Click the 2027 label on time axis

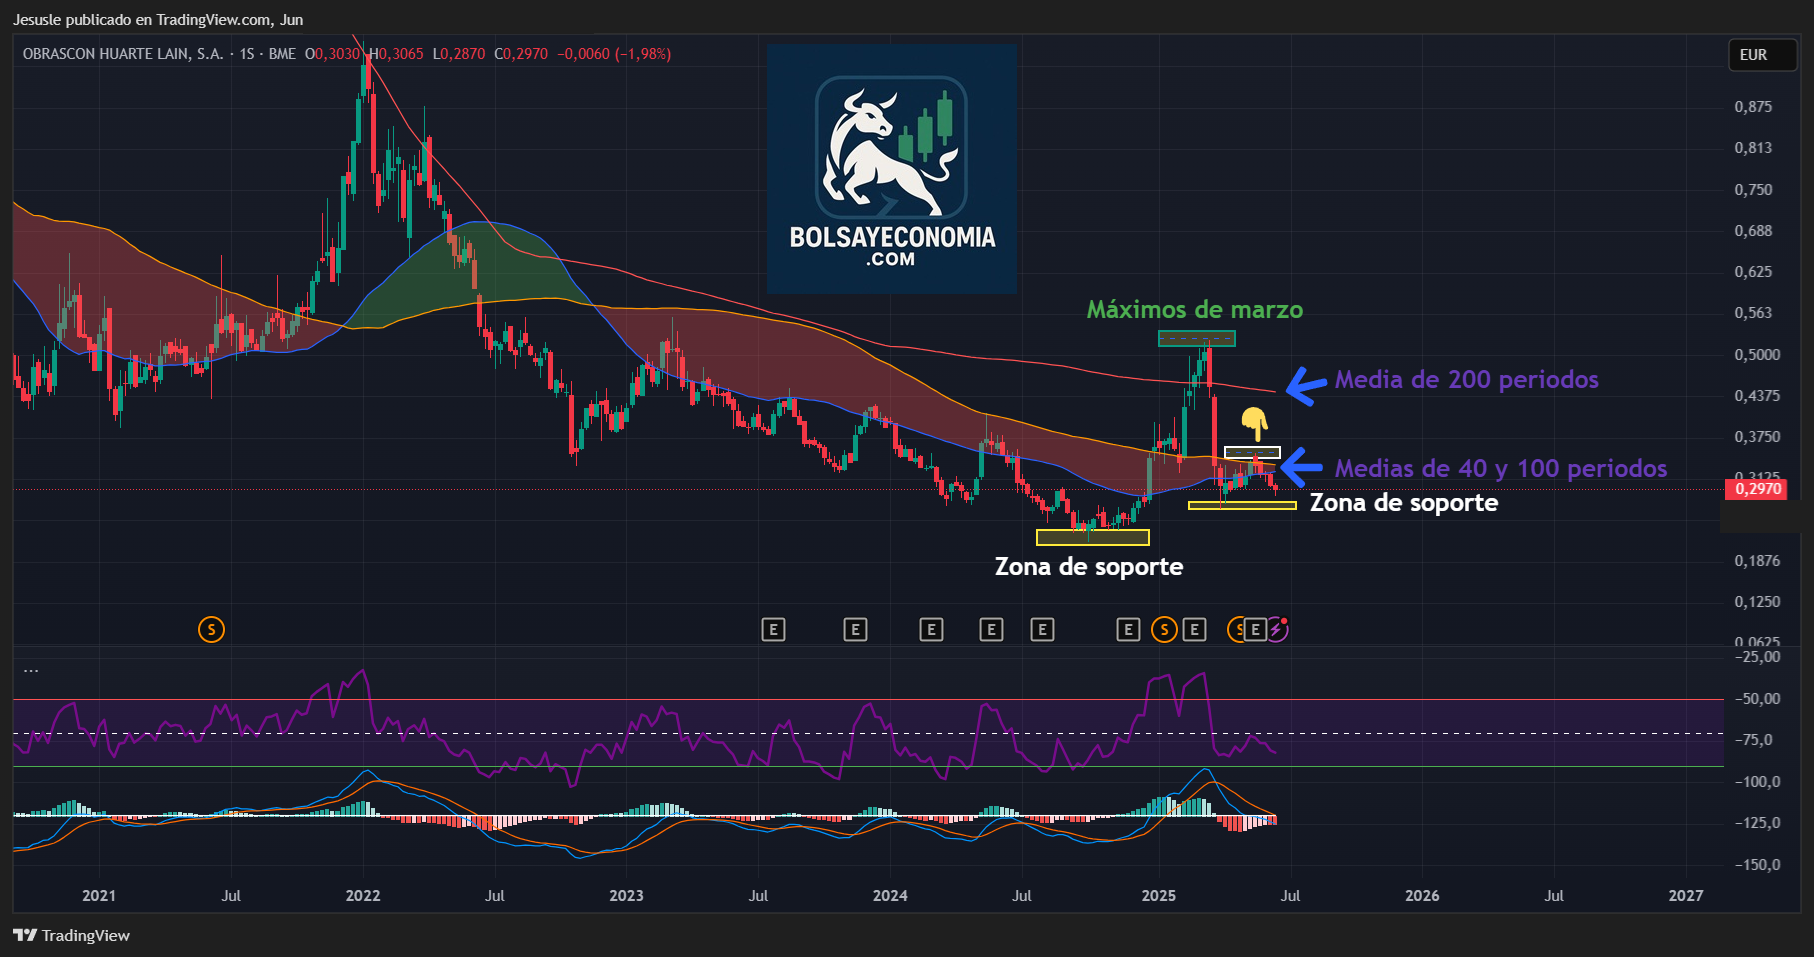1686,895
